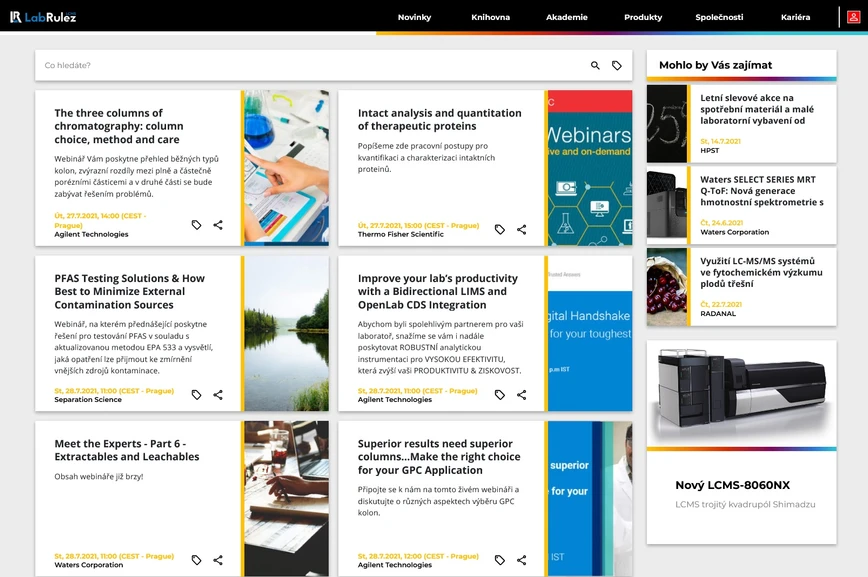Click the LabRulez logo

[x=43, y=17]
